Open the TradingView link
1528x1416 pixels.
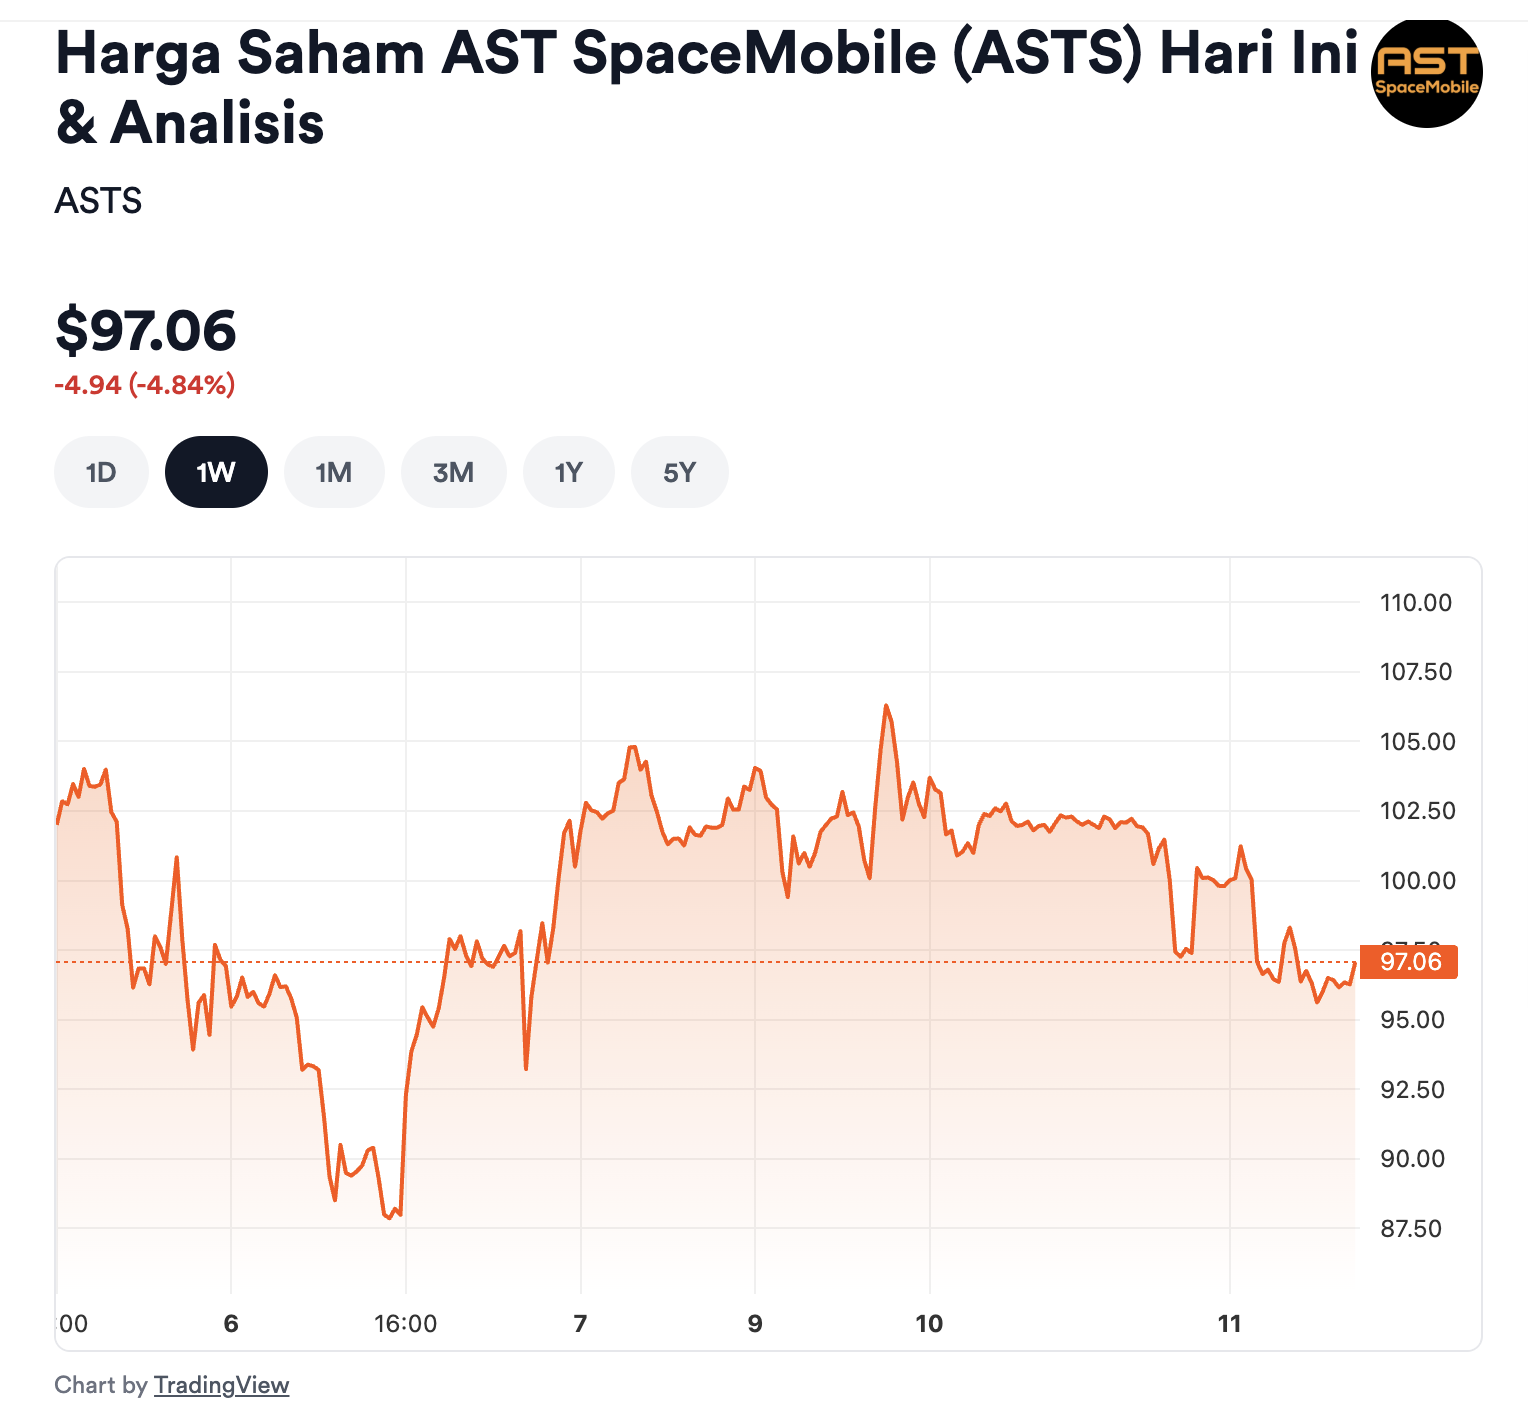[x=221, y=1385]
